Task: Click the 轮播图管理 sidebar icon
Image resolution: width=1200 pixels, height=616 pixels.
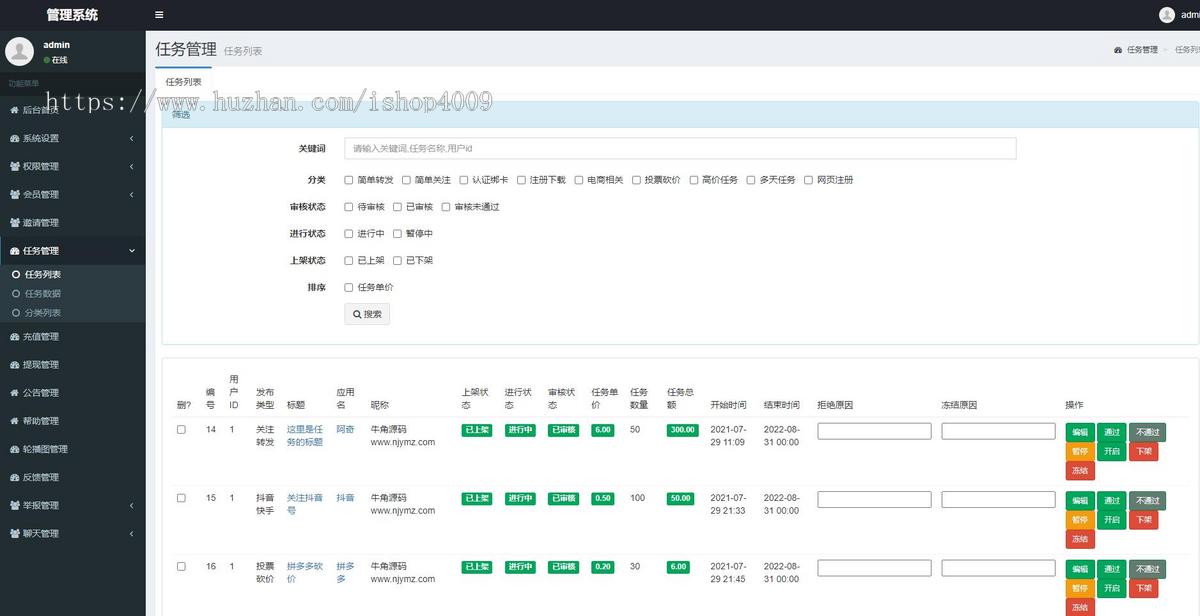Action: [15, 449]
